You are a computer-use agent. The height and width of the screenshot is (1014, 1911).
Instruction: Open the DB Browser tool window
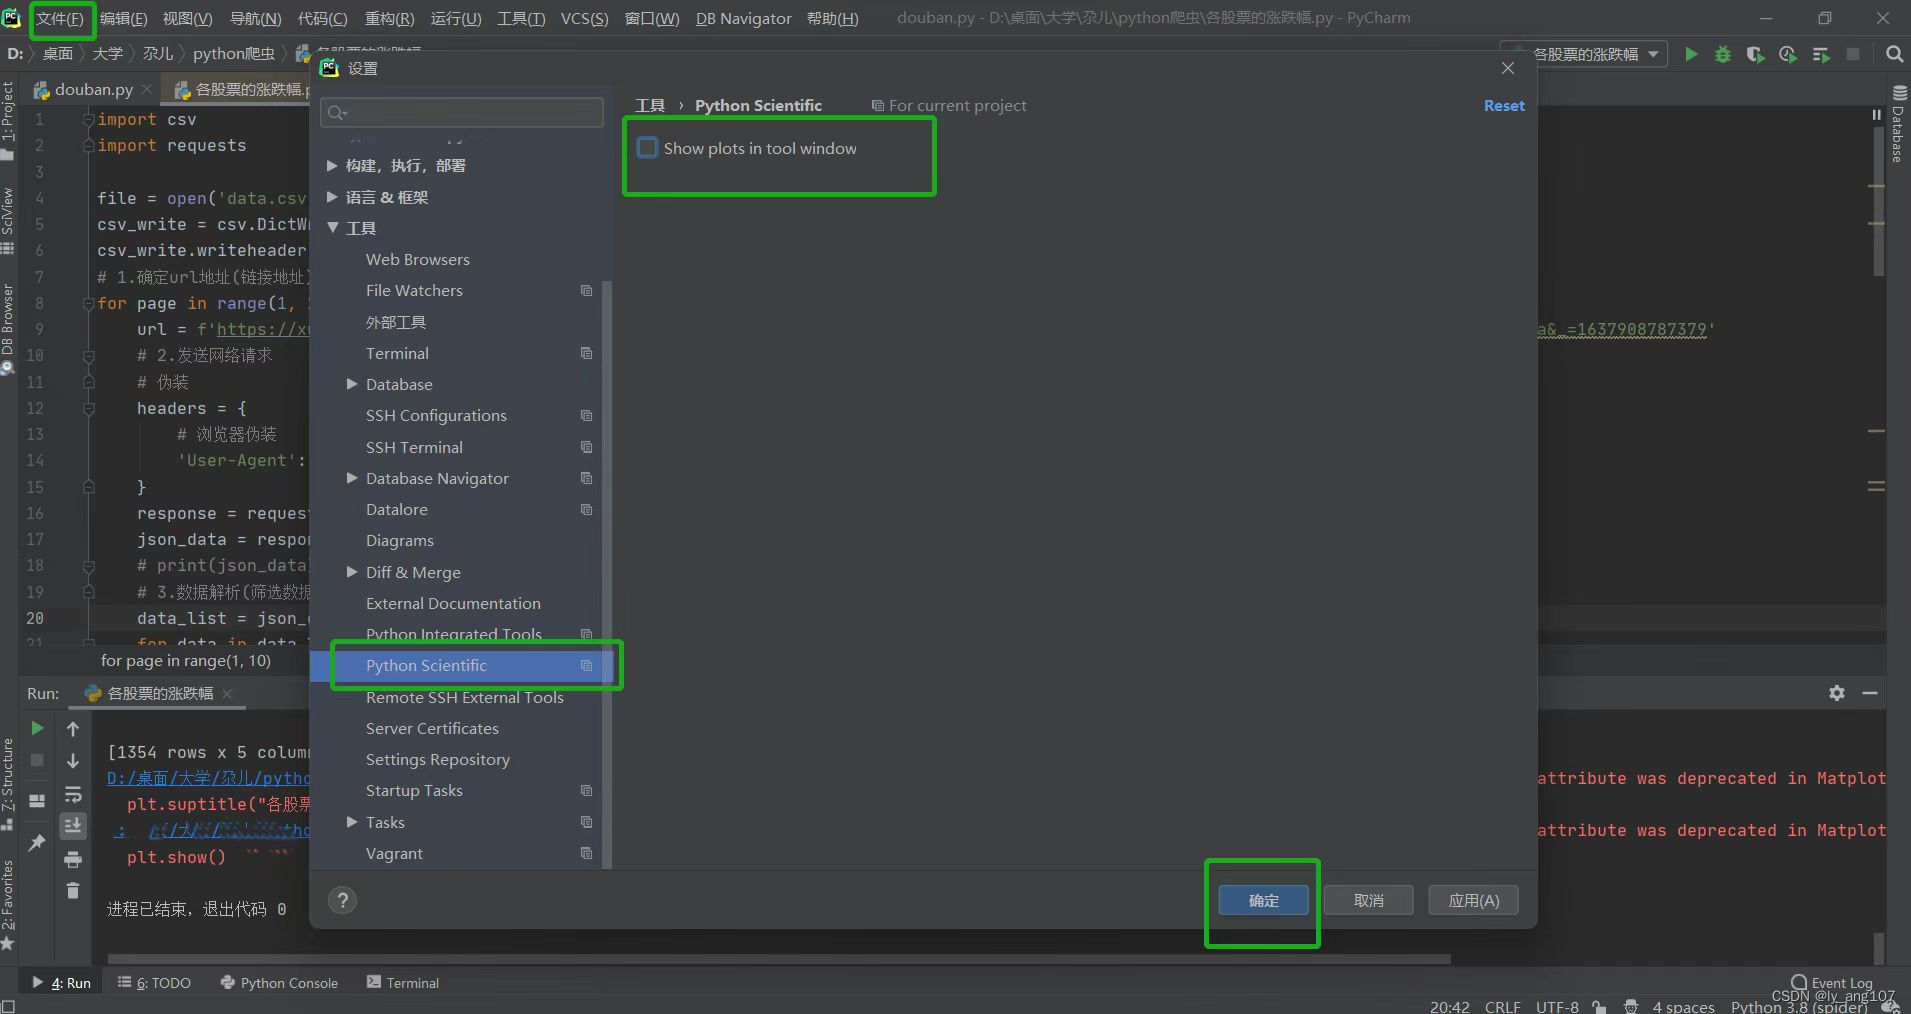(8, 328)
